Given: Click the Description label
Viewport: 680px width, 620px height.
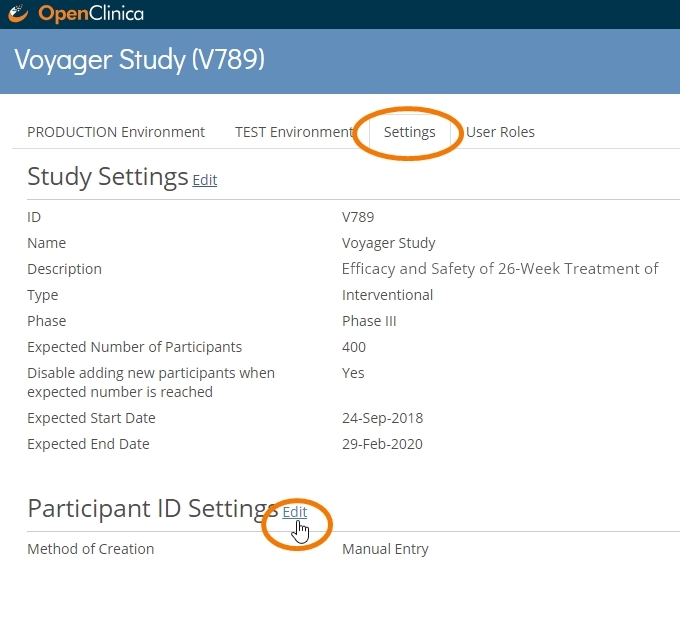Looking at the screenshot, I should 64,269.
